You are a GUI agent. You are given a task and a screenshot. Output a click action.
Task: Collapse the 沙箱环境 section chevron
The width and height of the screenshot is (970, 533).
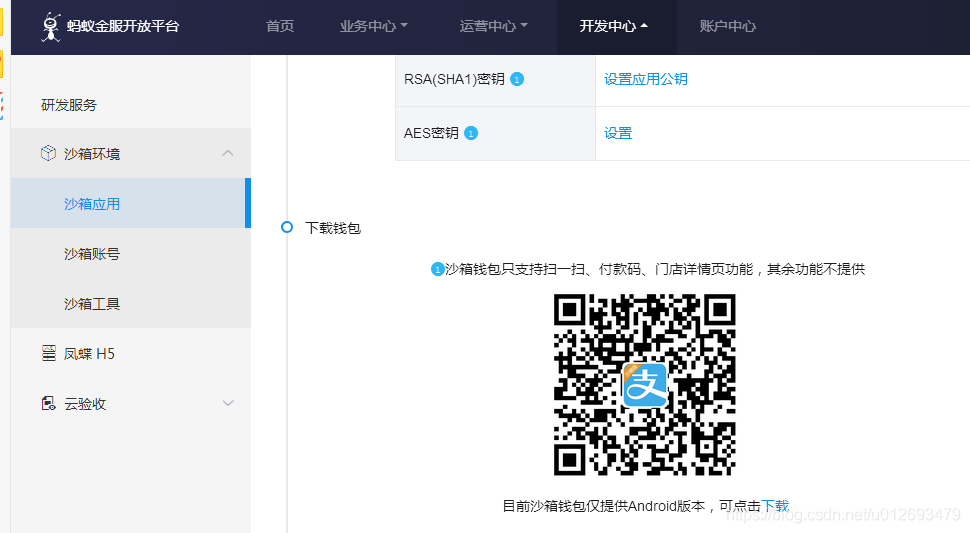point(228,153)
